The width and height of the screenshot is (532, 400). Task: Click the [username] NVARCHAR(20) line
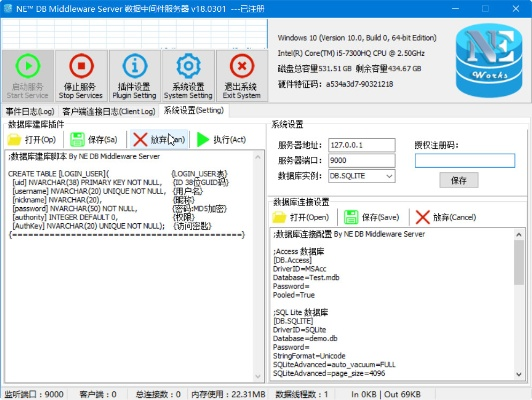coord(89,191)
